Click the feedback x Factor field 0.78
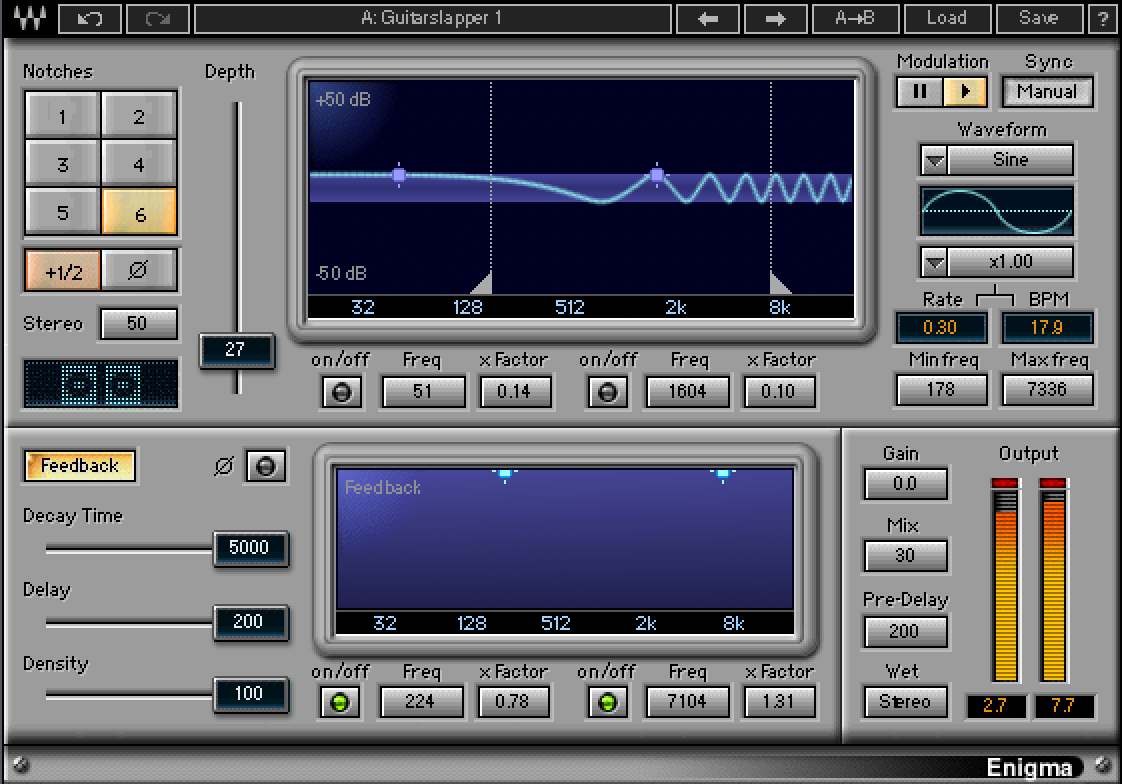Screen dimensions: 1122x784 click(513, 702)
